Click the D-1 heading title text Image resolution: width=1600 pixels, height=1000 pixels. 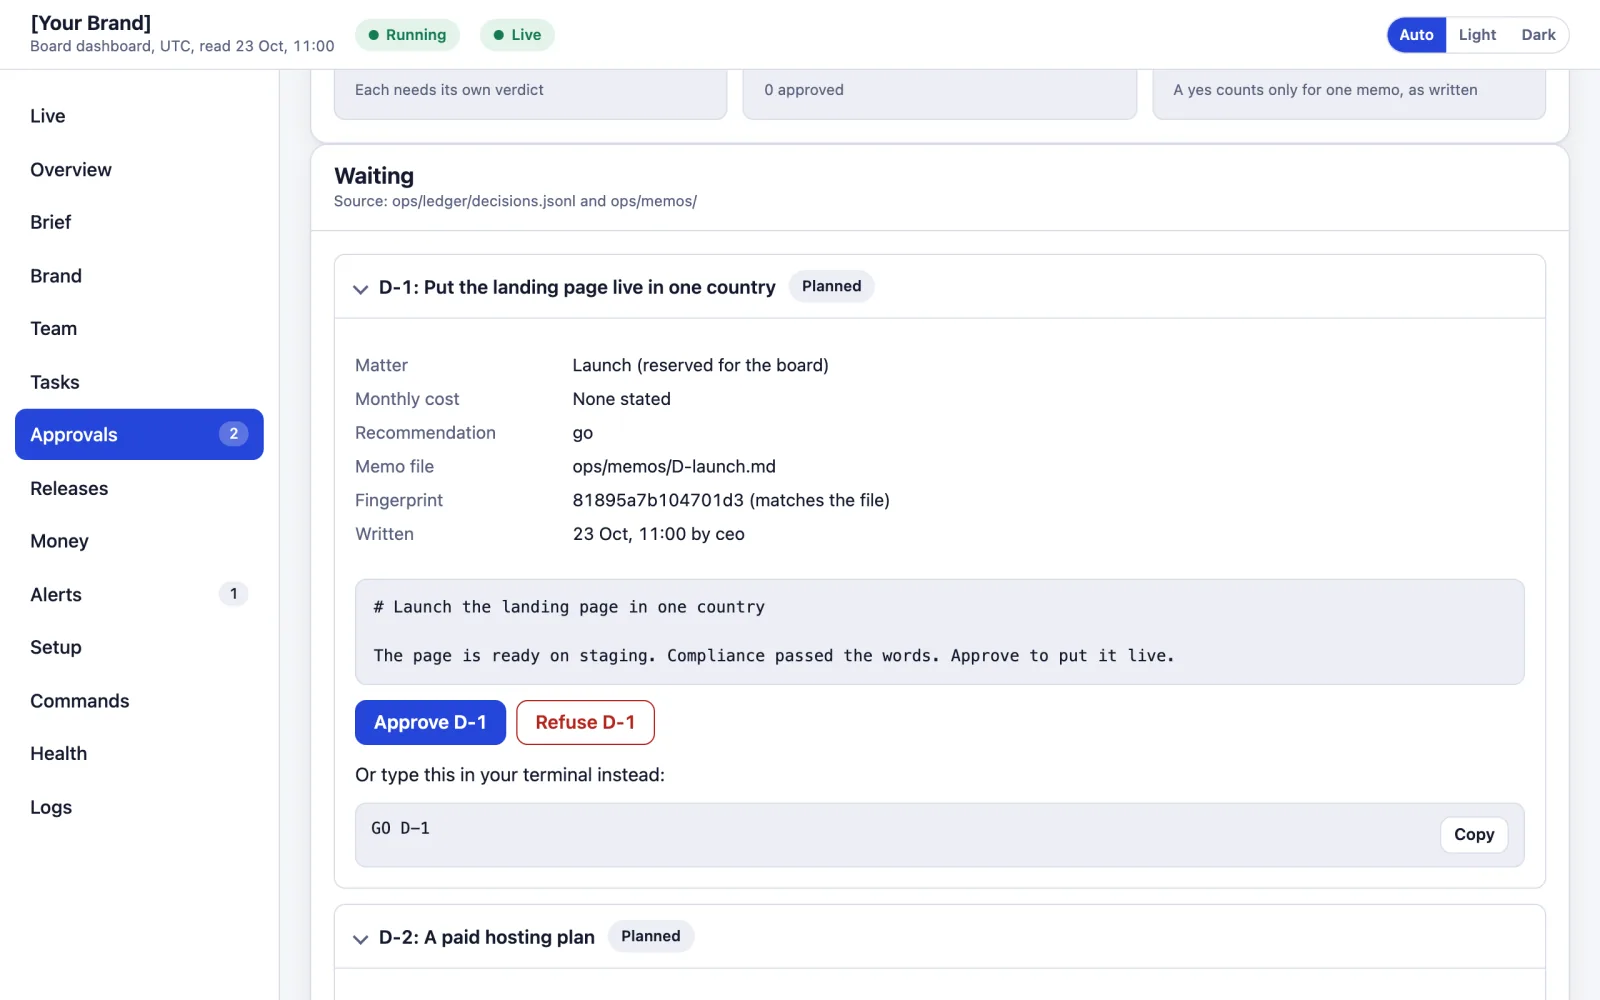(x=577, y=288)
